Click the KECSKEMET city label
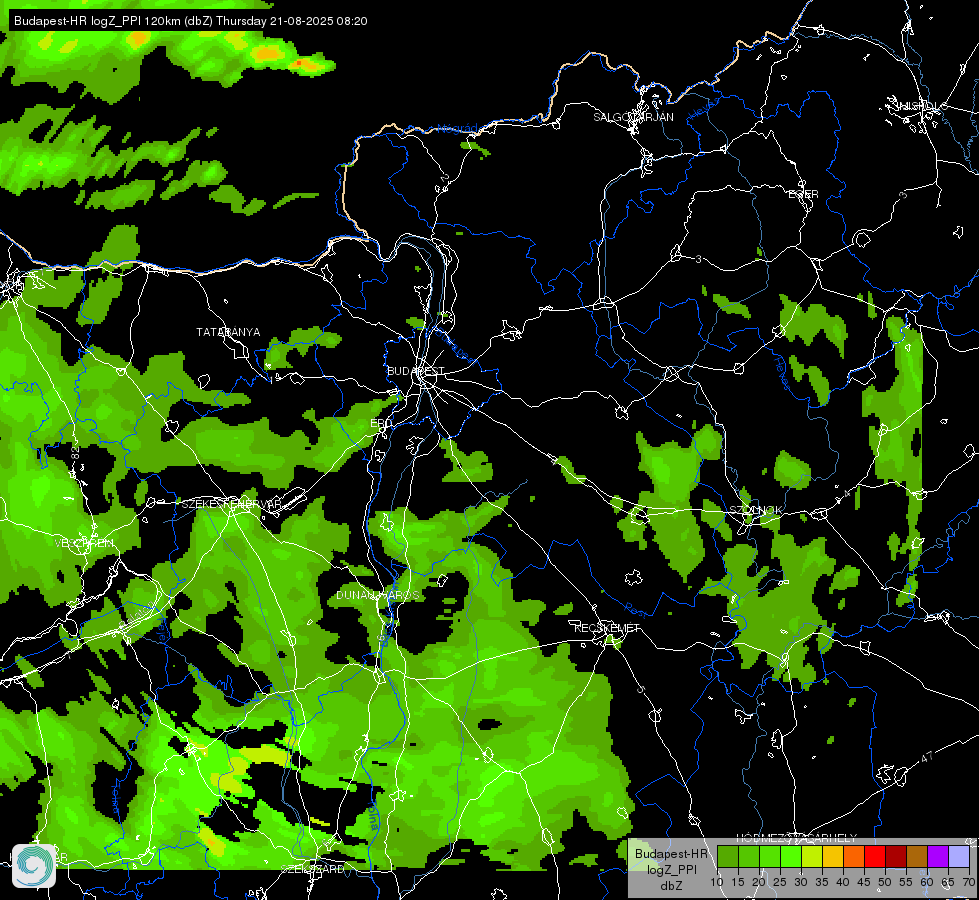This screenshot has width=979, height=900. pos(607,628)
